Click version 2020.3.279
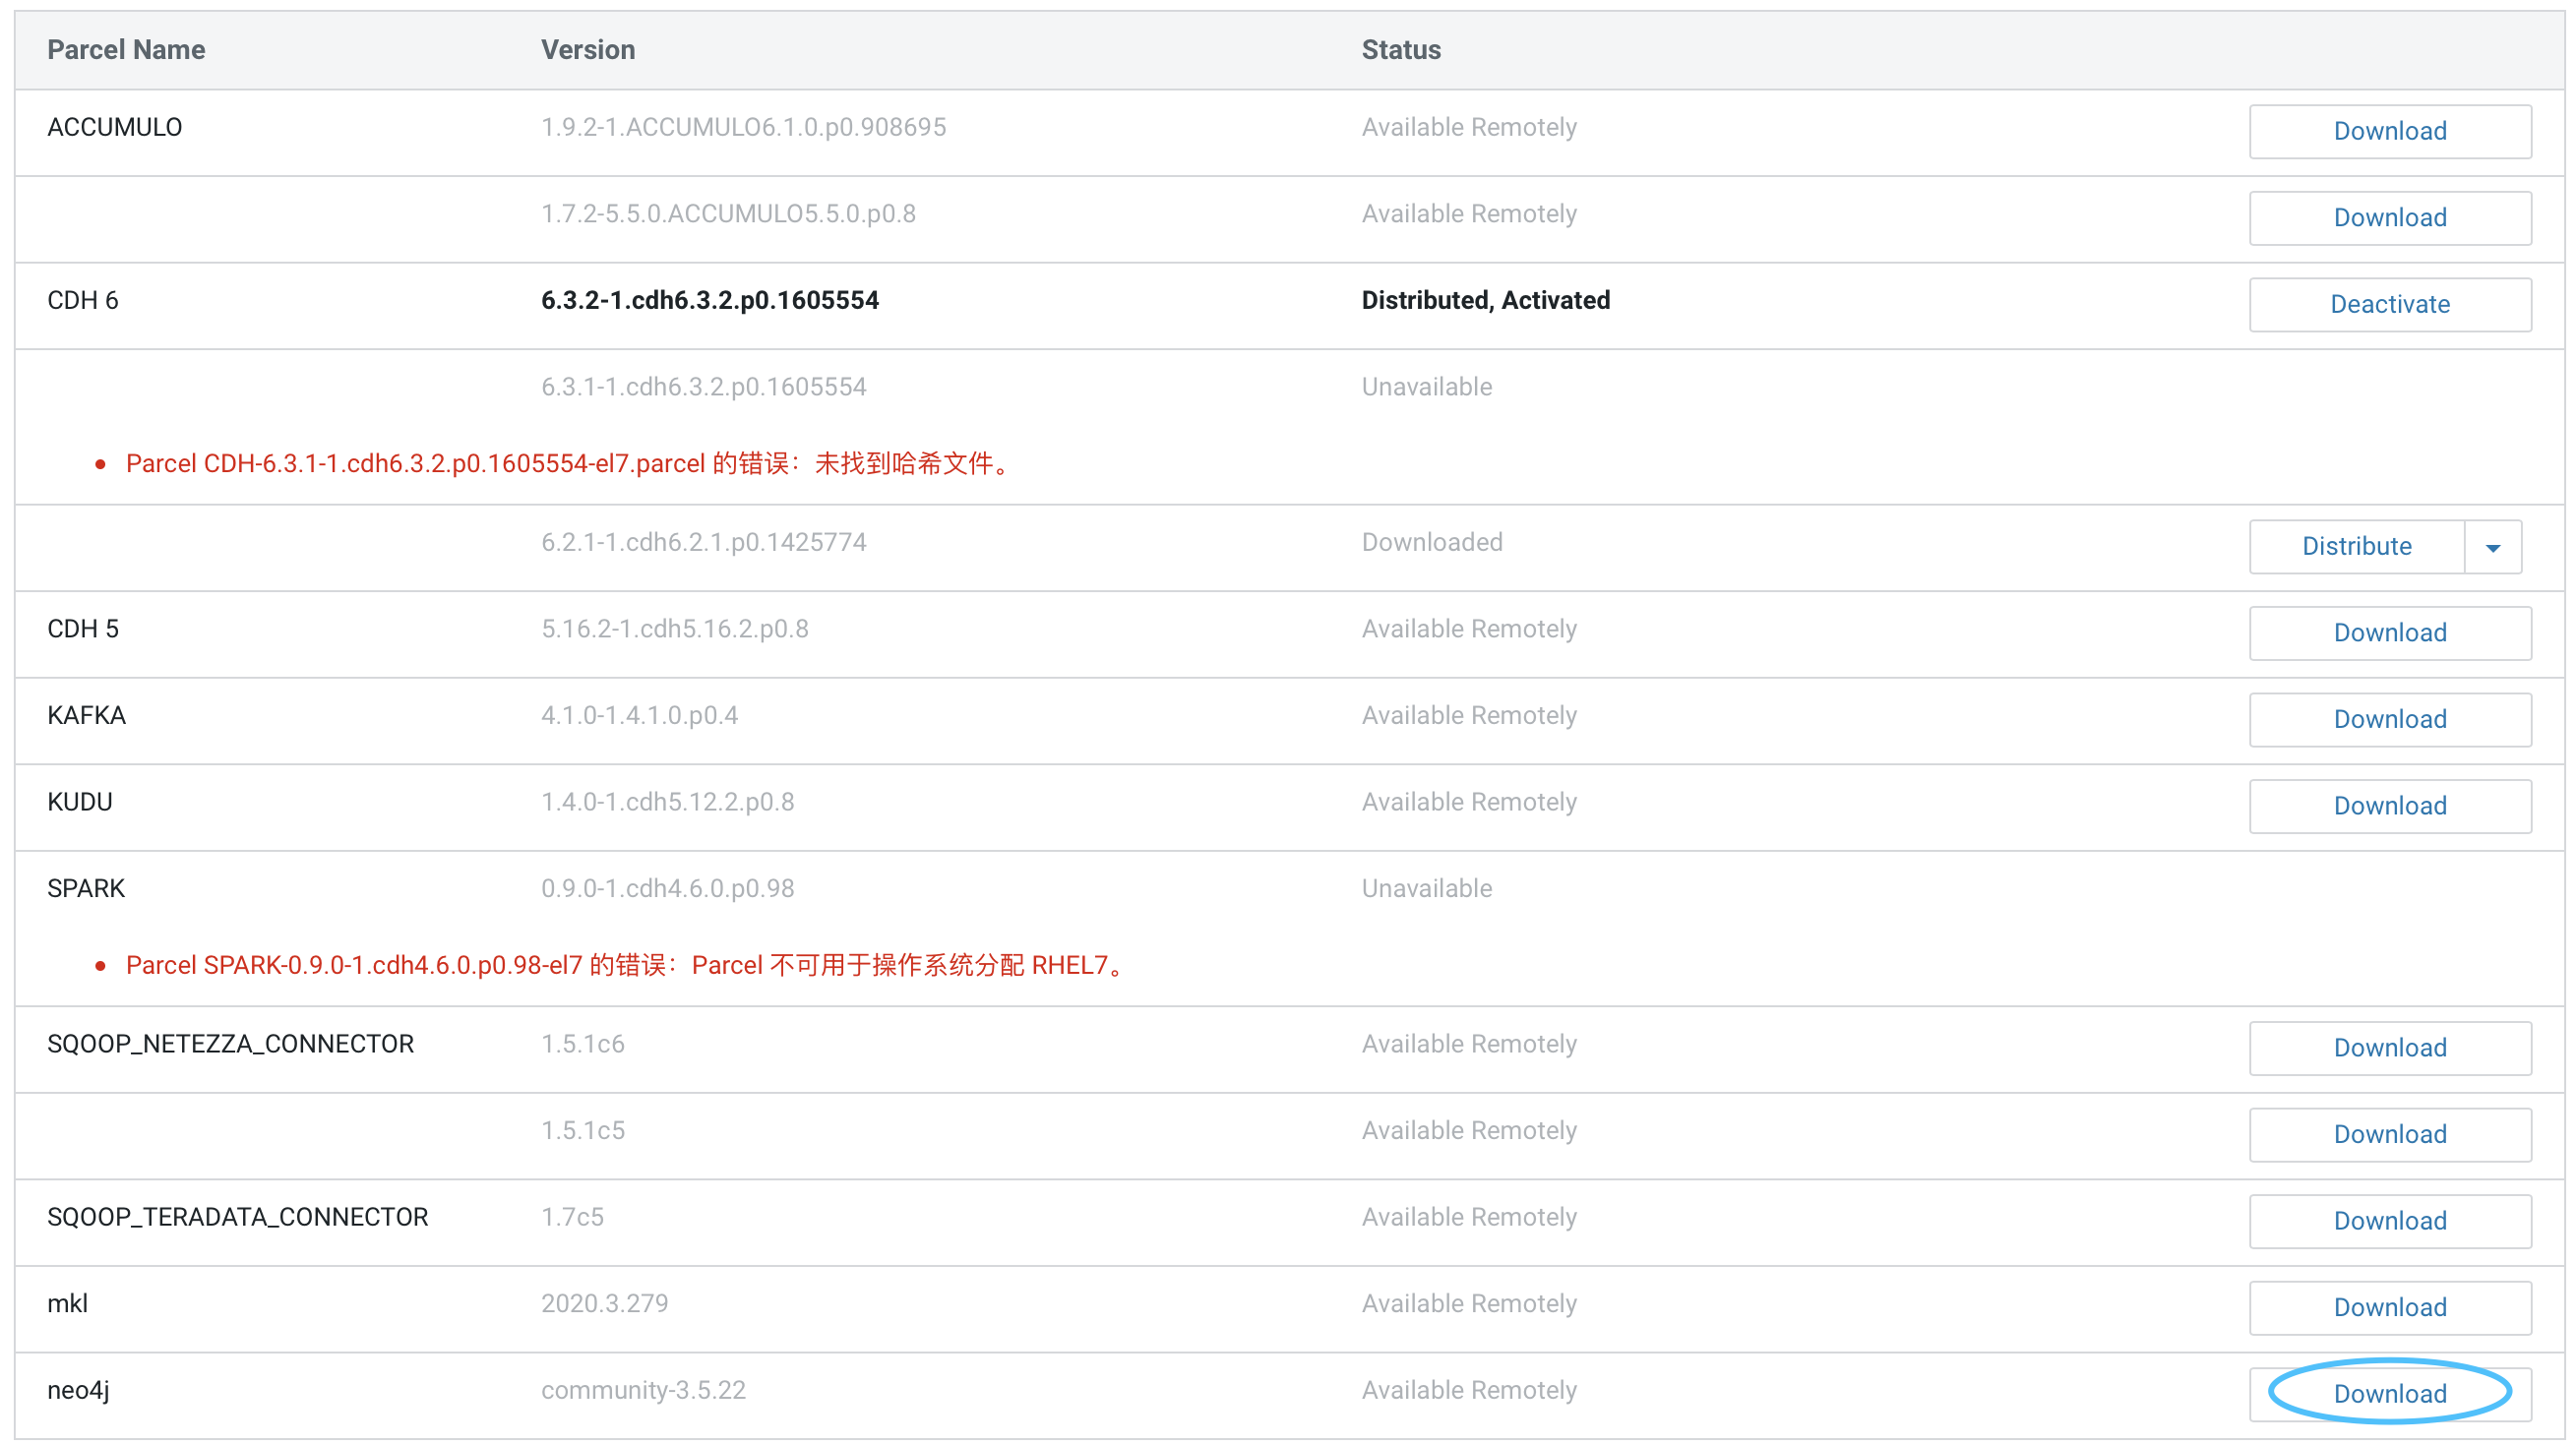Screen dimensions: 2576x1444 pos(605,1303)
